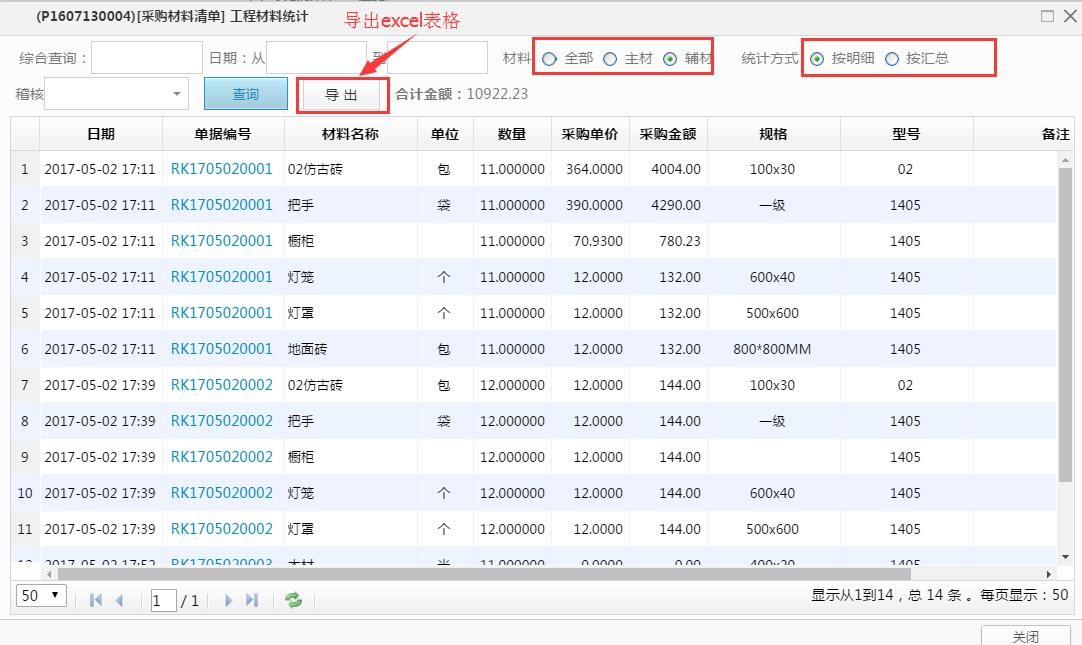Maximize the material statistics dialog
The height and width of the screenshot is (645, 1082).
pos(1047,16)
